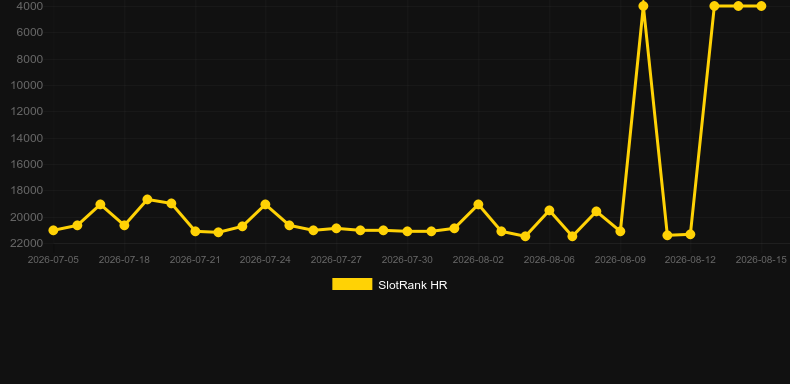Click the y-axis value 12000
Screen dimensions: 790x384
[27, 111]
